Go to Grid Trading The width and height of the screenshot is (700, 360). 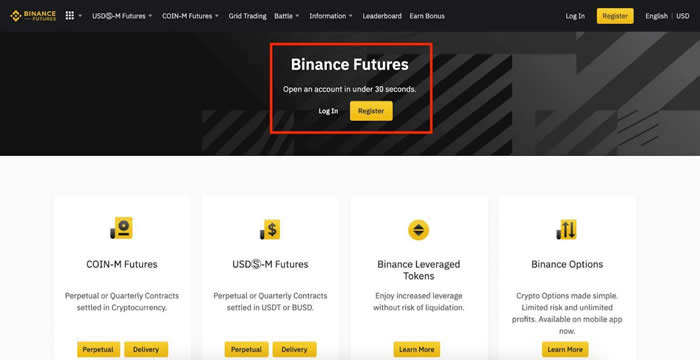(247, 16)
